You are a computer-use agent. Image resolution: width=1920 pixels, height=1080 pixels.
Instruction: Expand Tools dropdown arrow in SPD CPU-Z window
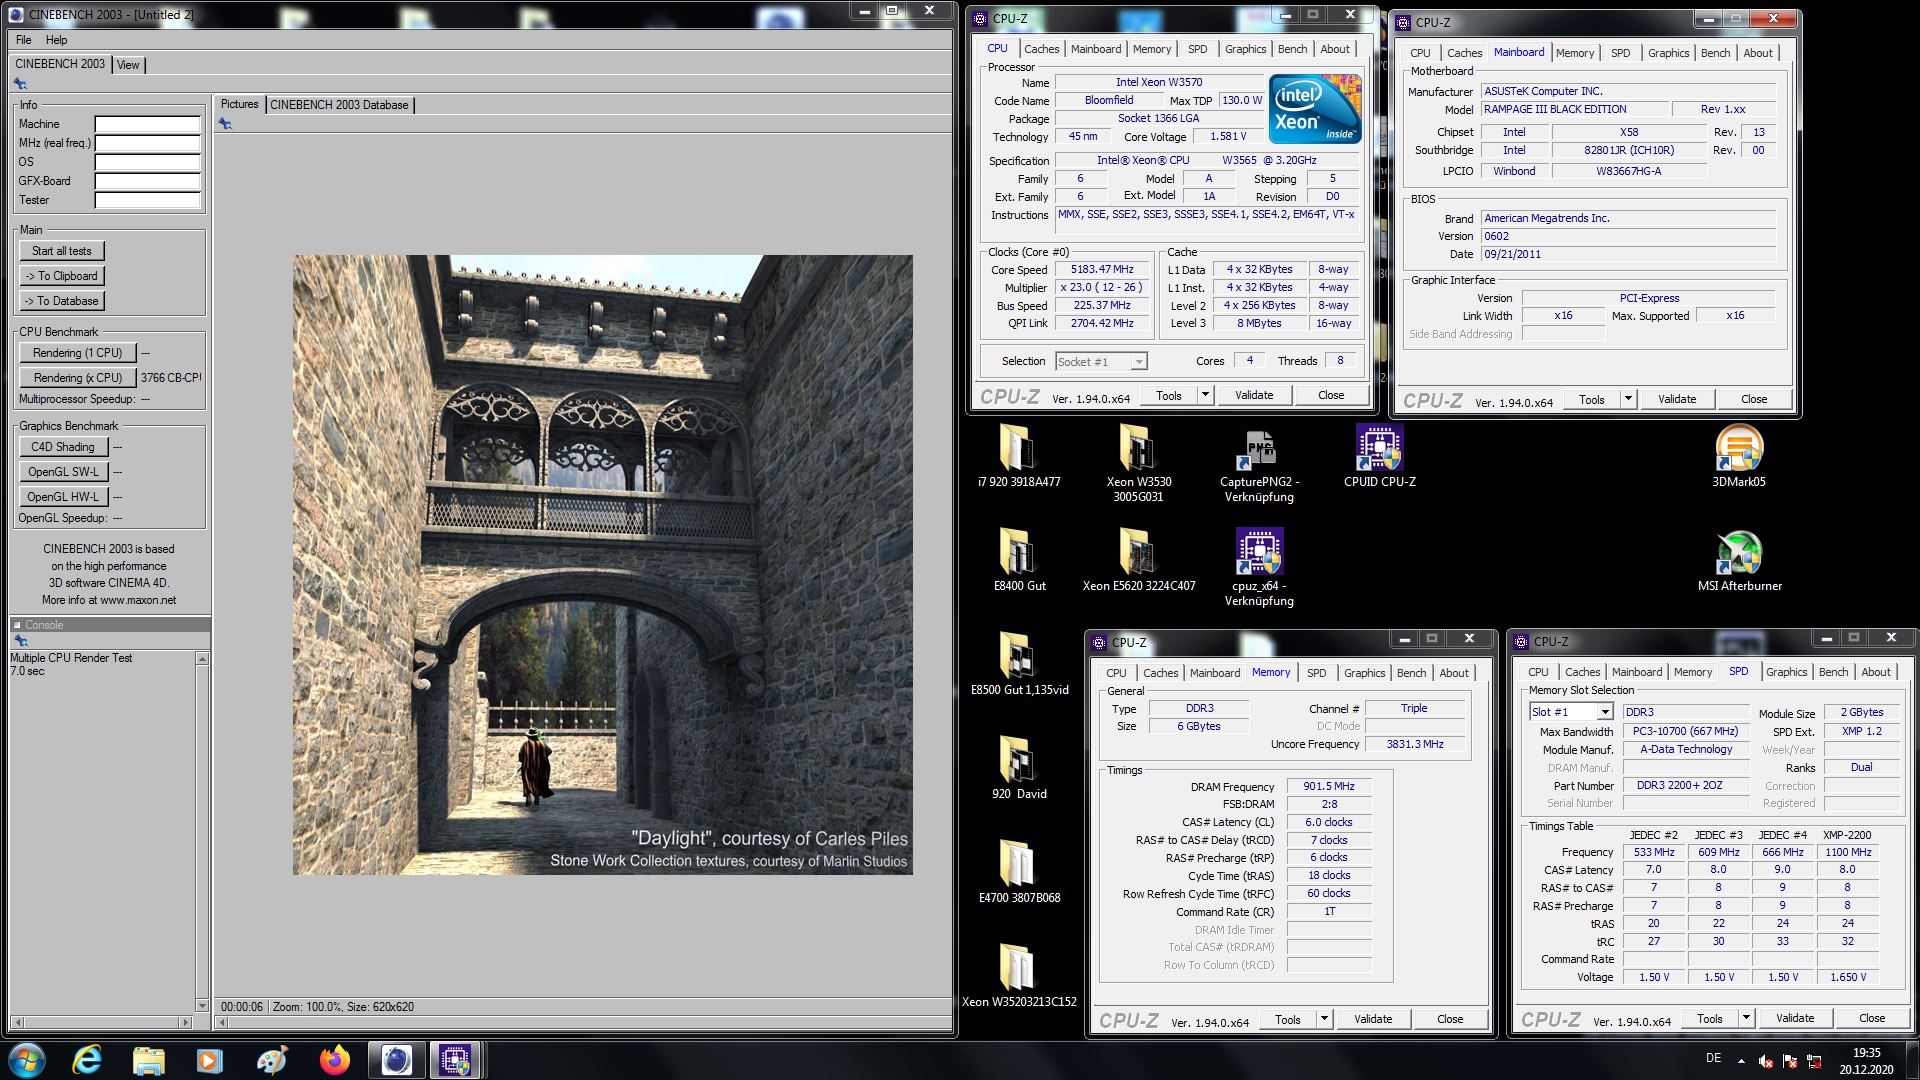point(1746,1018)
